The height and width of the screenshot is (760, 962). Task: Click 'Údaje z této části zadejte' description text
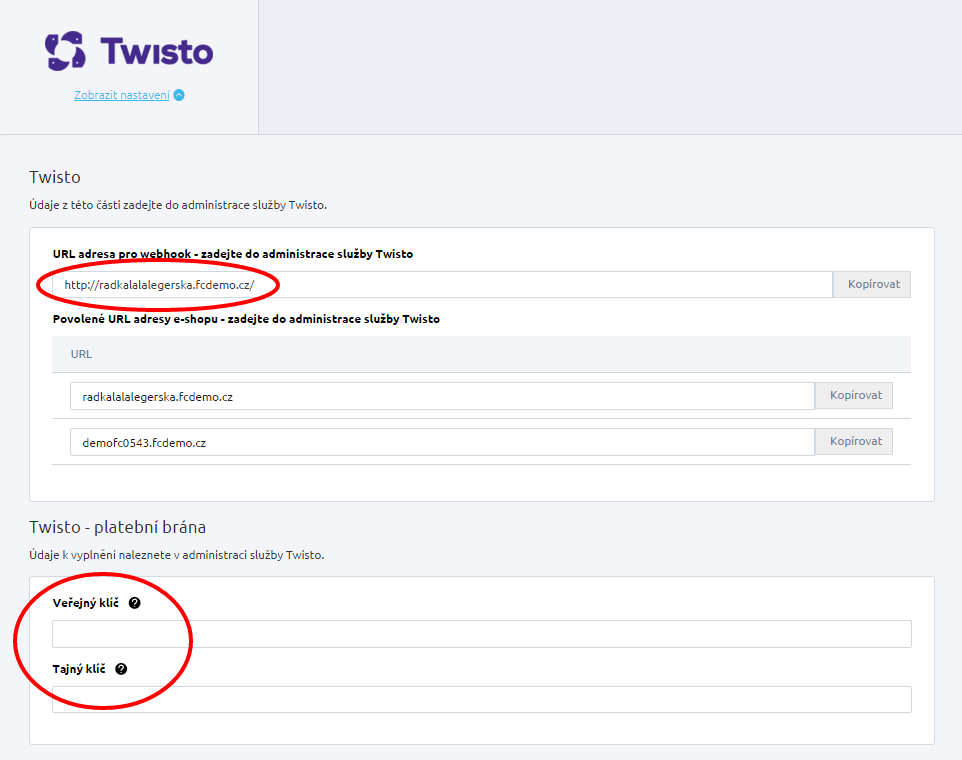[x=178, y=205]
